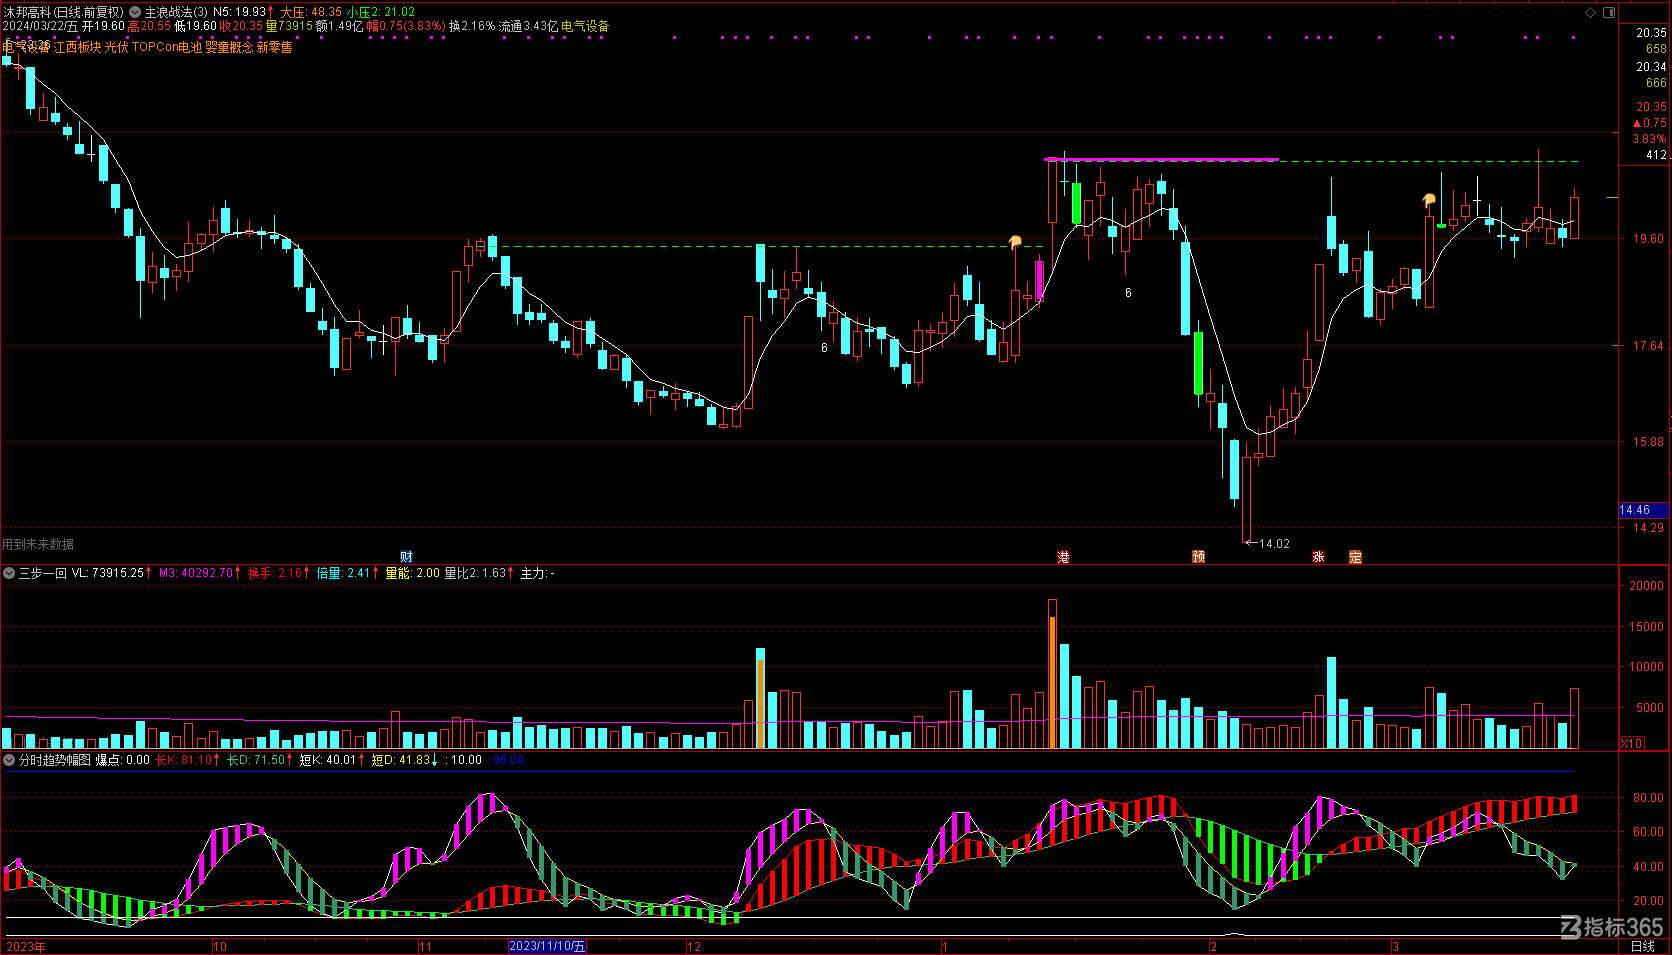This screenshot has width=1672, height=955.
Task: Click the stock title 沐邦高科(日线.前复权)
Action: (64, 12)
